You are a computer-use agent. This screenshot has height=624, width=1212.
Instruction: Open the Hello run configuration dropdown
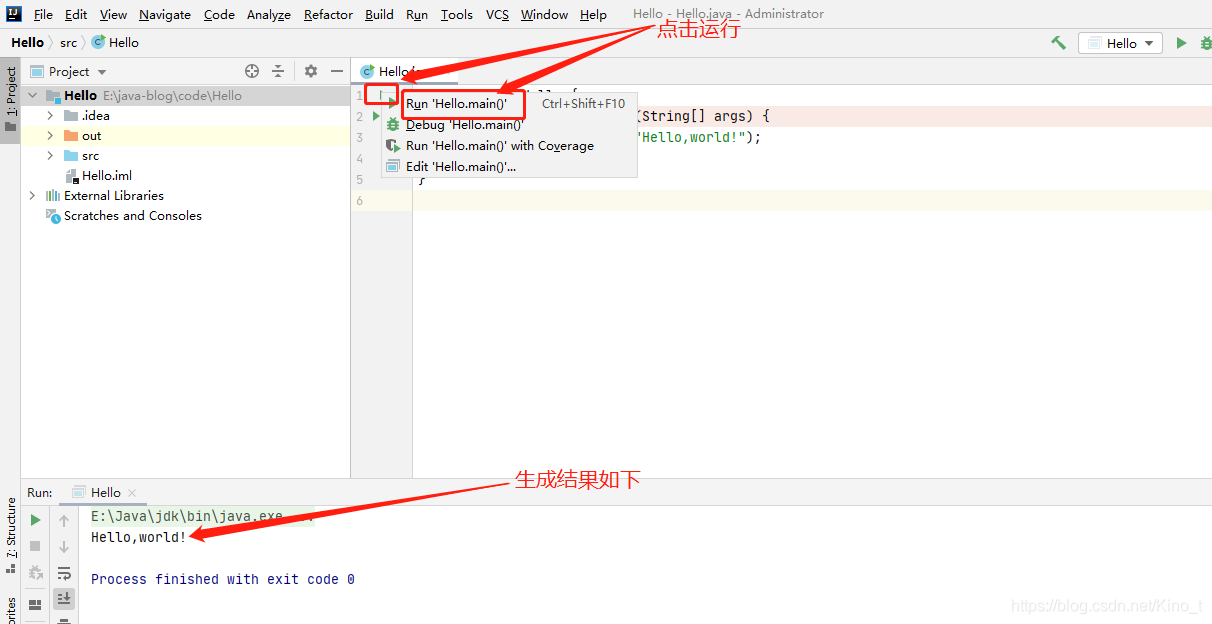1120,43
